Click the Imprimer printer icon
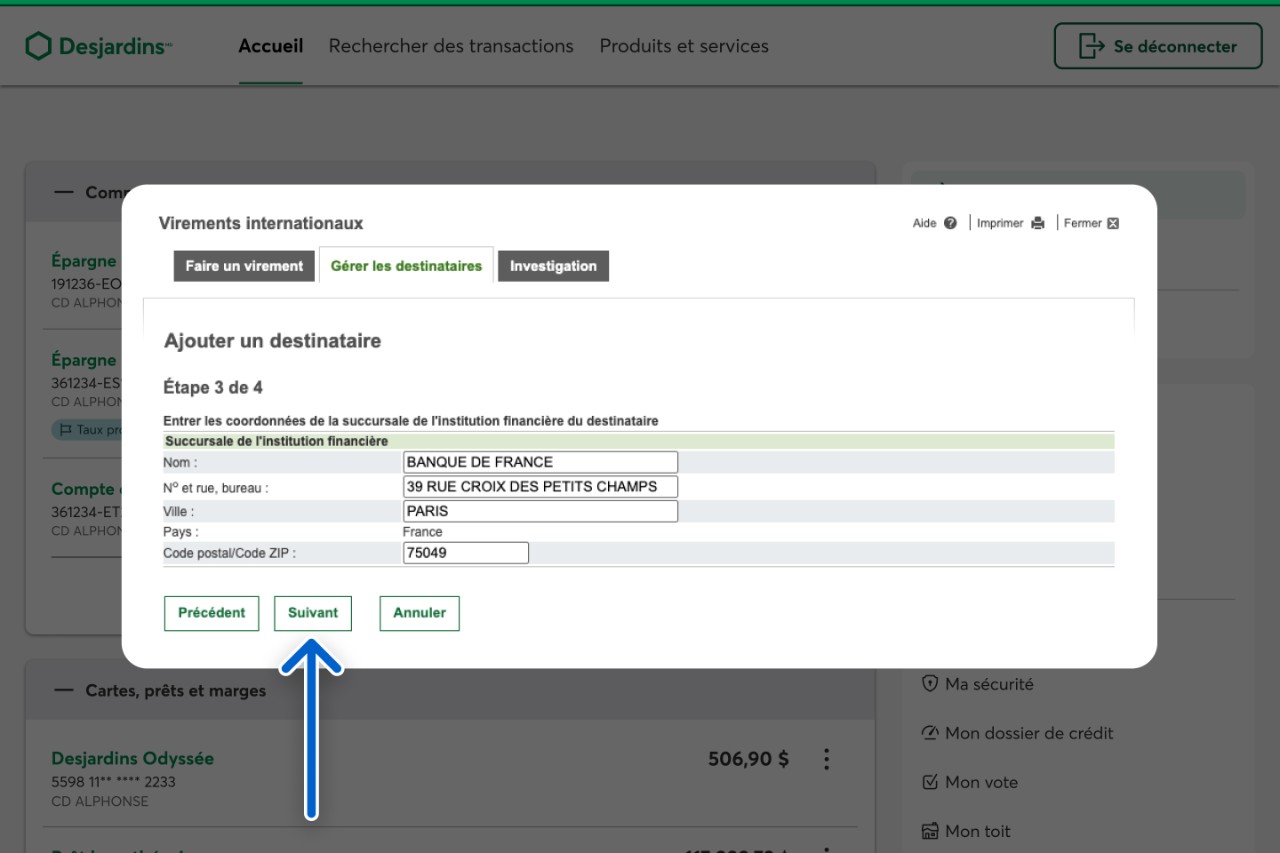Screen dimensions: 1280x853 tap(1038, 223)
